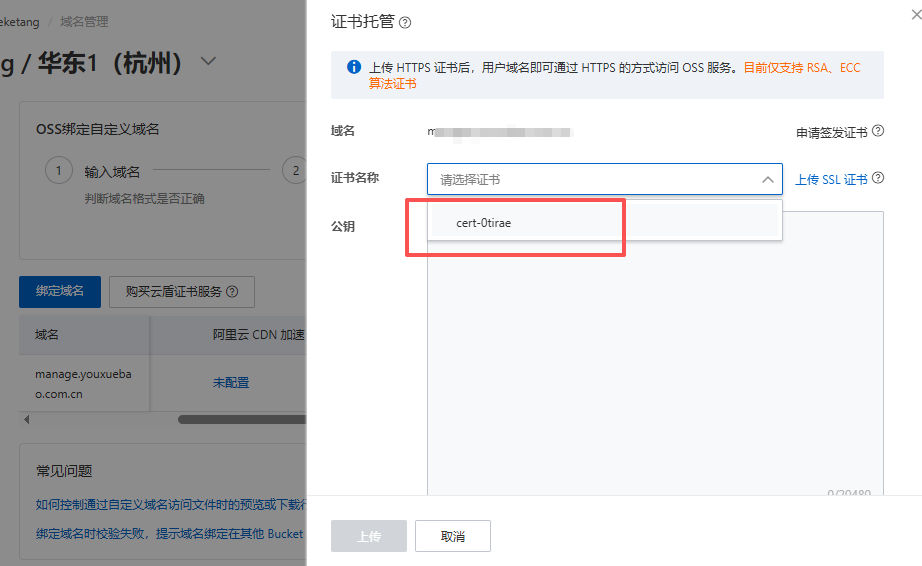This screenshot has height=566, width=922.
Task: Click the 申请签发证书 link
Action: (831, 132)
